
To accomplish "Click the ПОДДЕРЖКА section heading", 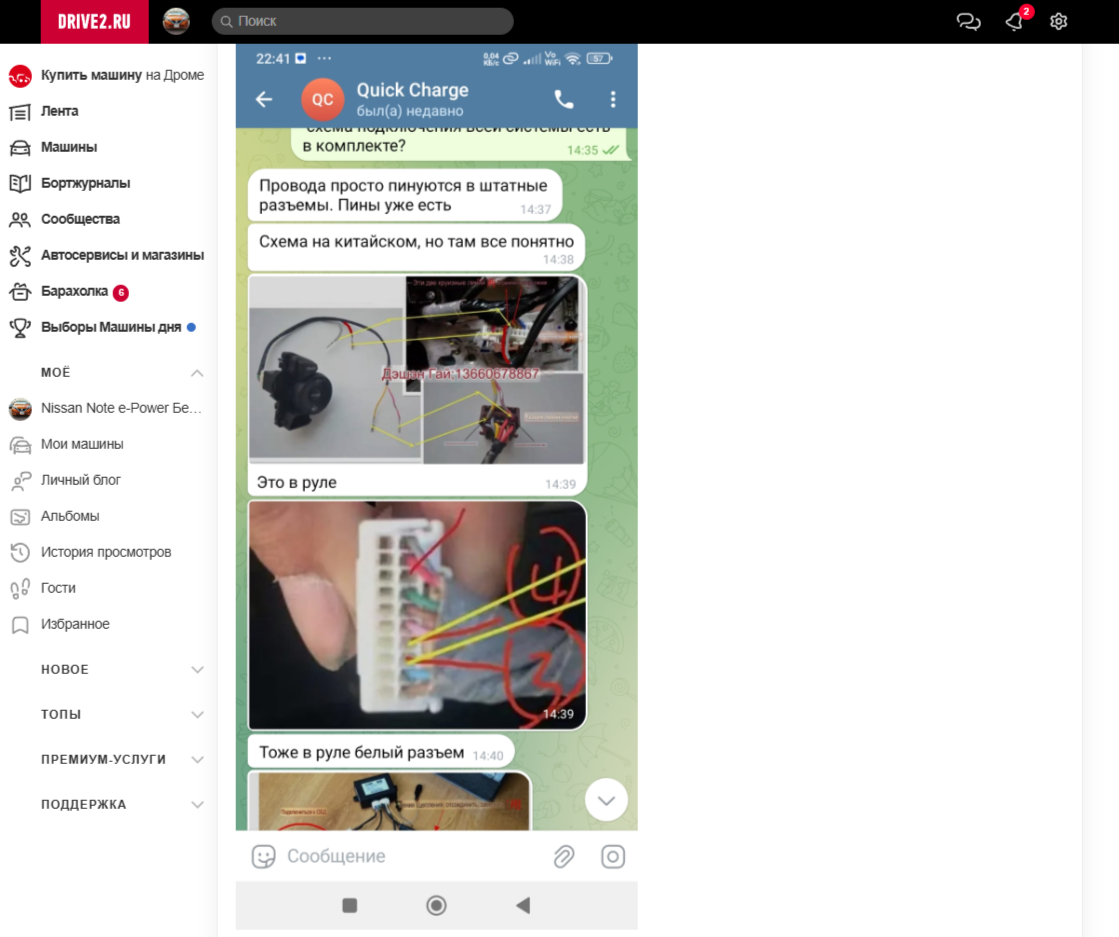I will pyautogui.click(x=83, y=804).
